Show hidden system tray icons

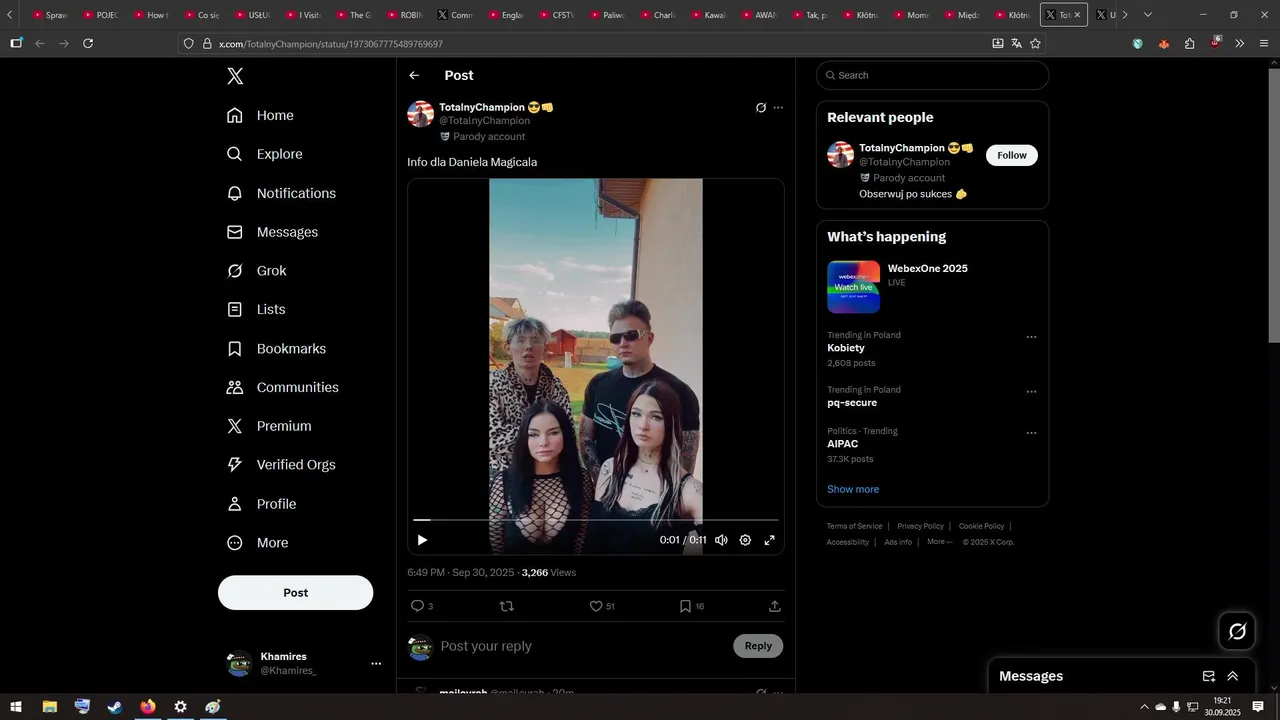click(x=1144, y=707)
